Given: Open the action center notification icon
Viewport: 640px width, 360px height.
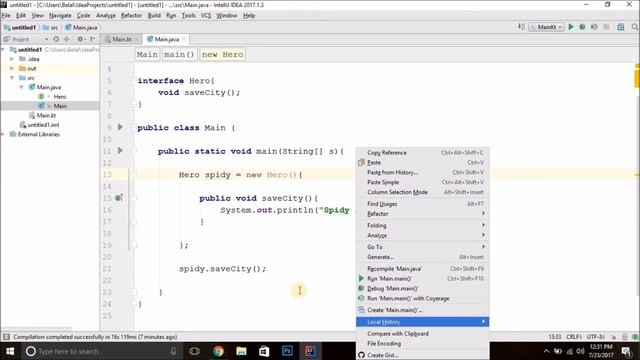Looking at the screenshot, I should (x=627, y=351).
